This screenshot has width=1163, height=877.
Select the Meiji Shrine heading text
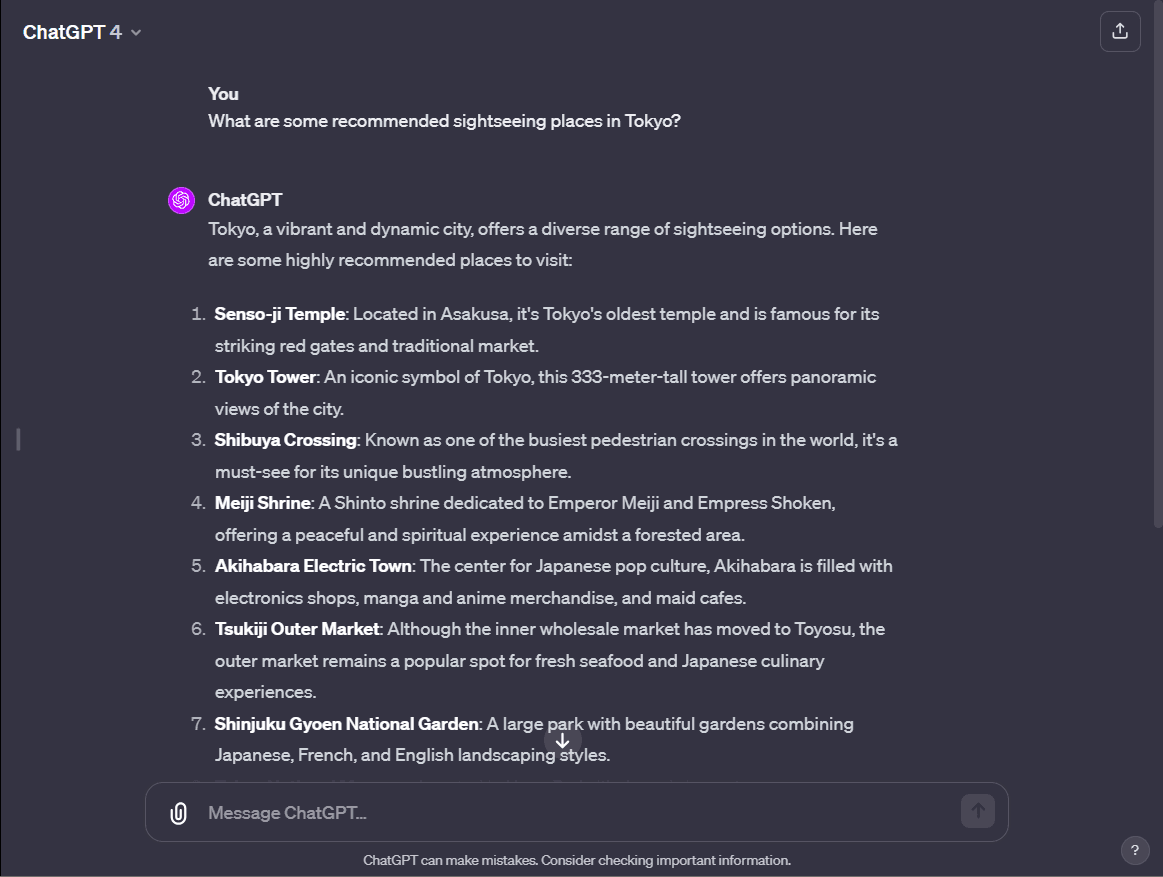[x=262, y=502]
